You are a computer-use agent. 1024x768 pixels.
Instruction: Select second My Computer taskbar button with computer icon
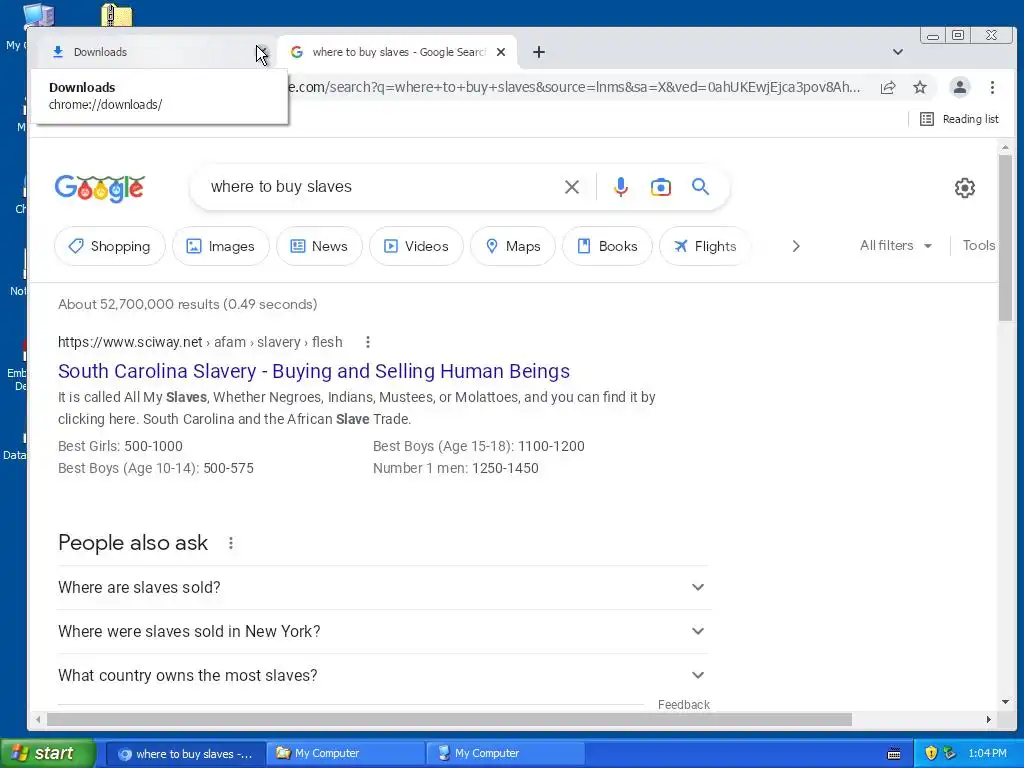pos(505,754)
